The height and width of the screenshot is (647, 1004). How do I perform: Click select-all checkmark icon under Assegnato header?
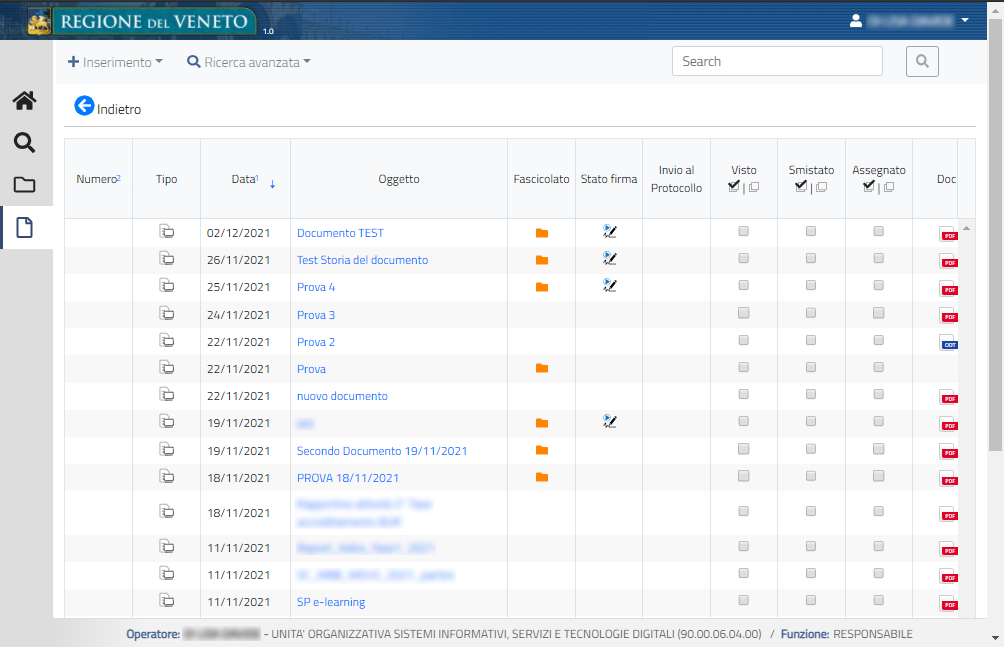[869, 186]
